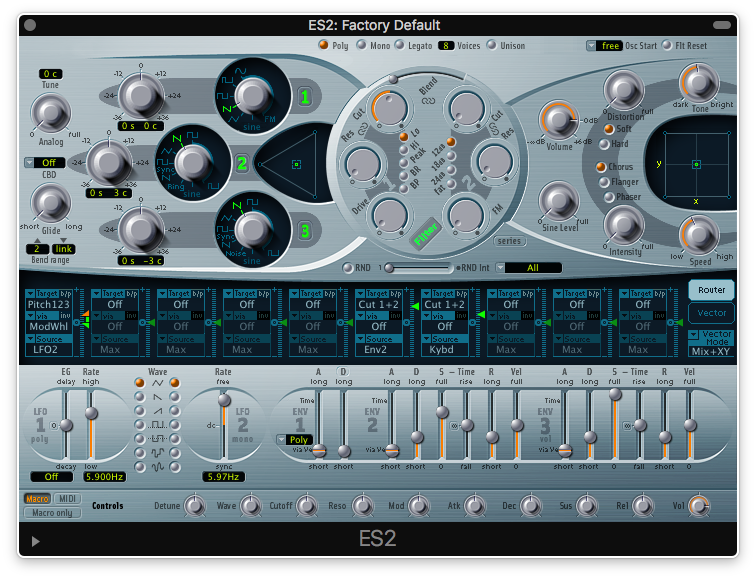The width and height of the screenshot is (756, 579).
Task: Switch to the MIDI controls tab
Action: point(68,499)
